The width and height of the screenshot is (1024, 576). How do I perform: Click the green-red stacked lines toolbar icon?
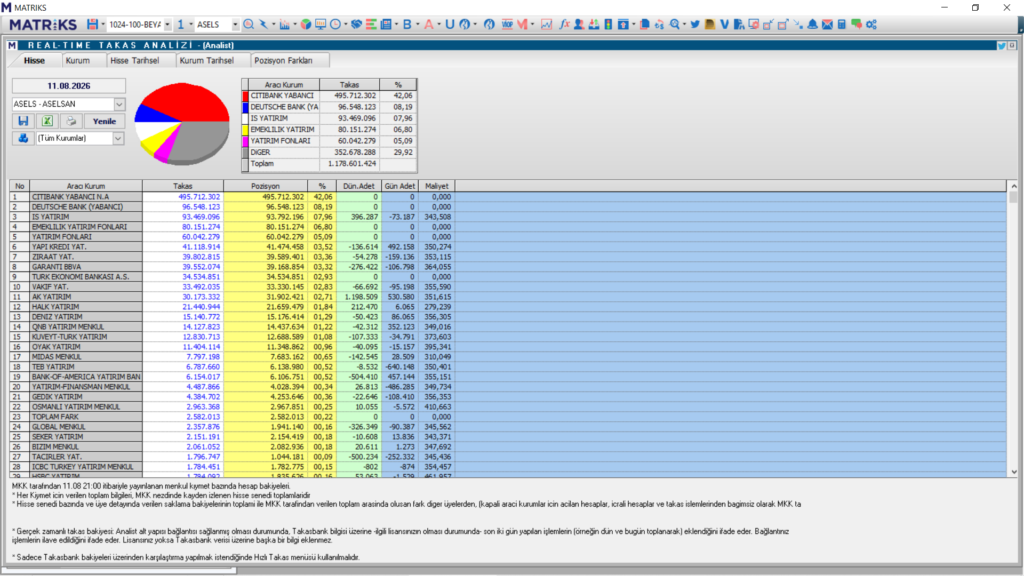pyautogui.click(x=371, y=24)
